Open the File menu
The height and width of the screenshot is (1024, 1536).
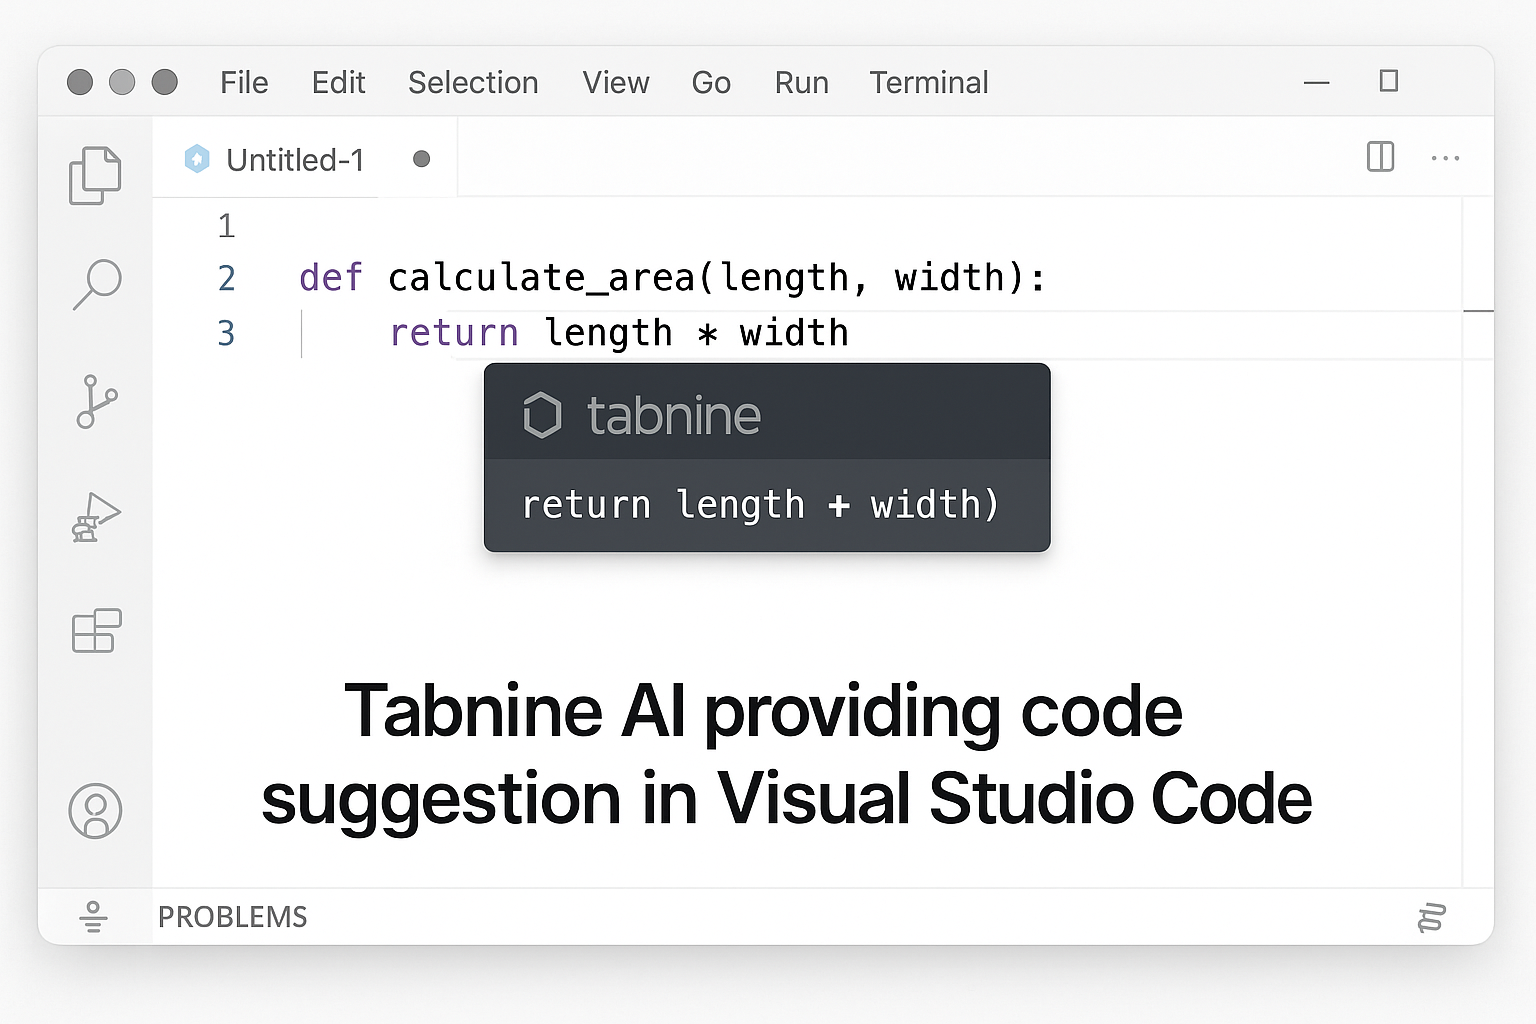(x=244, y=82)
